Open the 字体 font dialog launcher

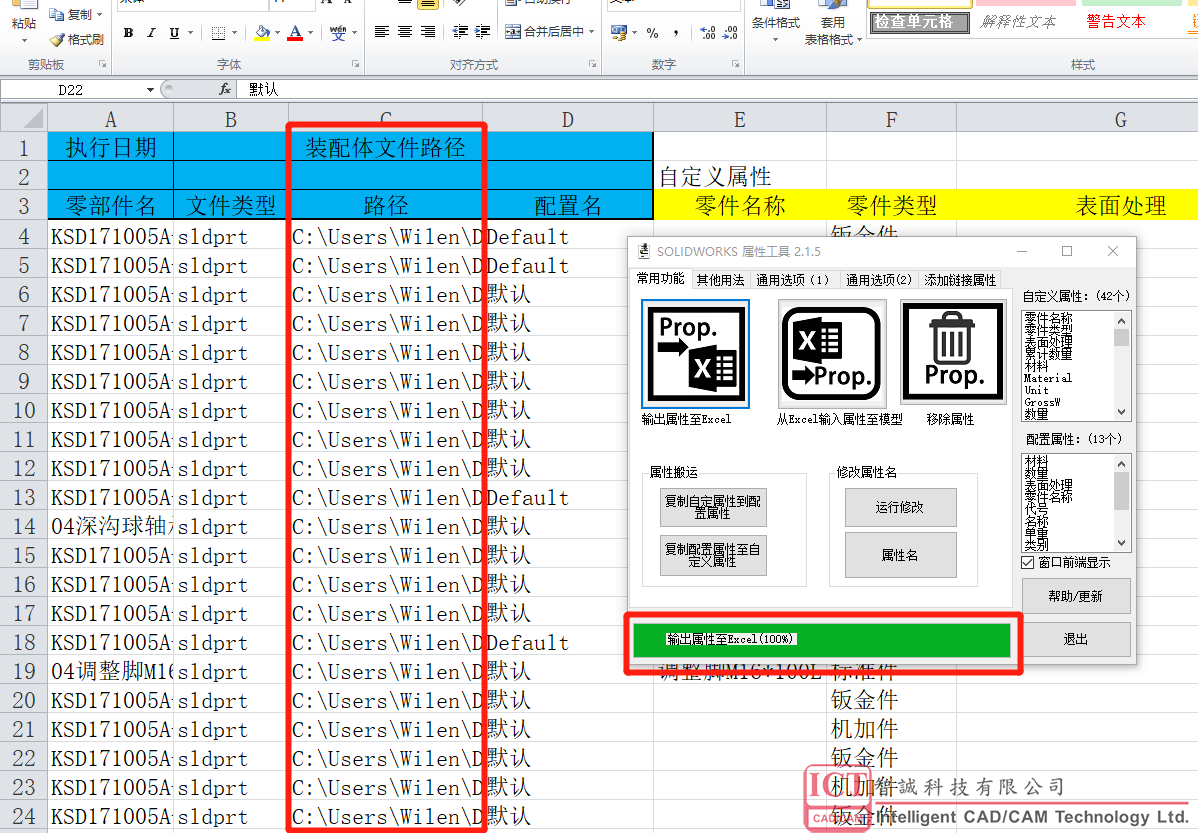pyautogui.click(x=355, y=64)
